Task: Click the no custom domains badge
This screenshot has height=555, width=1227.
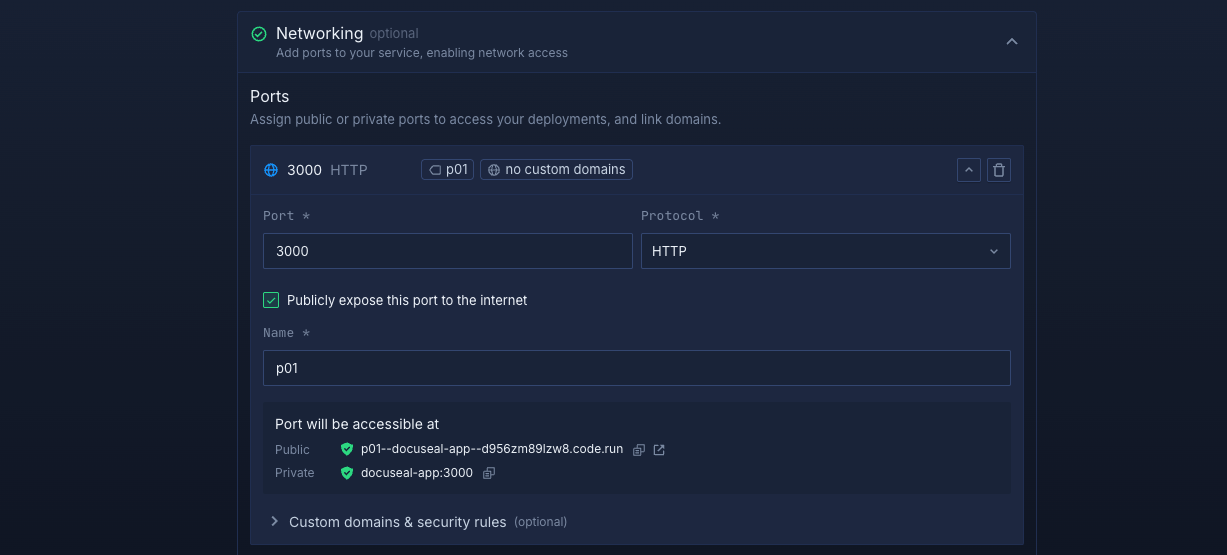Action: (556, 170)
